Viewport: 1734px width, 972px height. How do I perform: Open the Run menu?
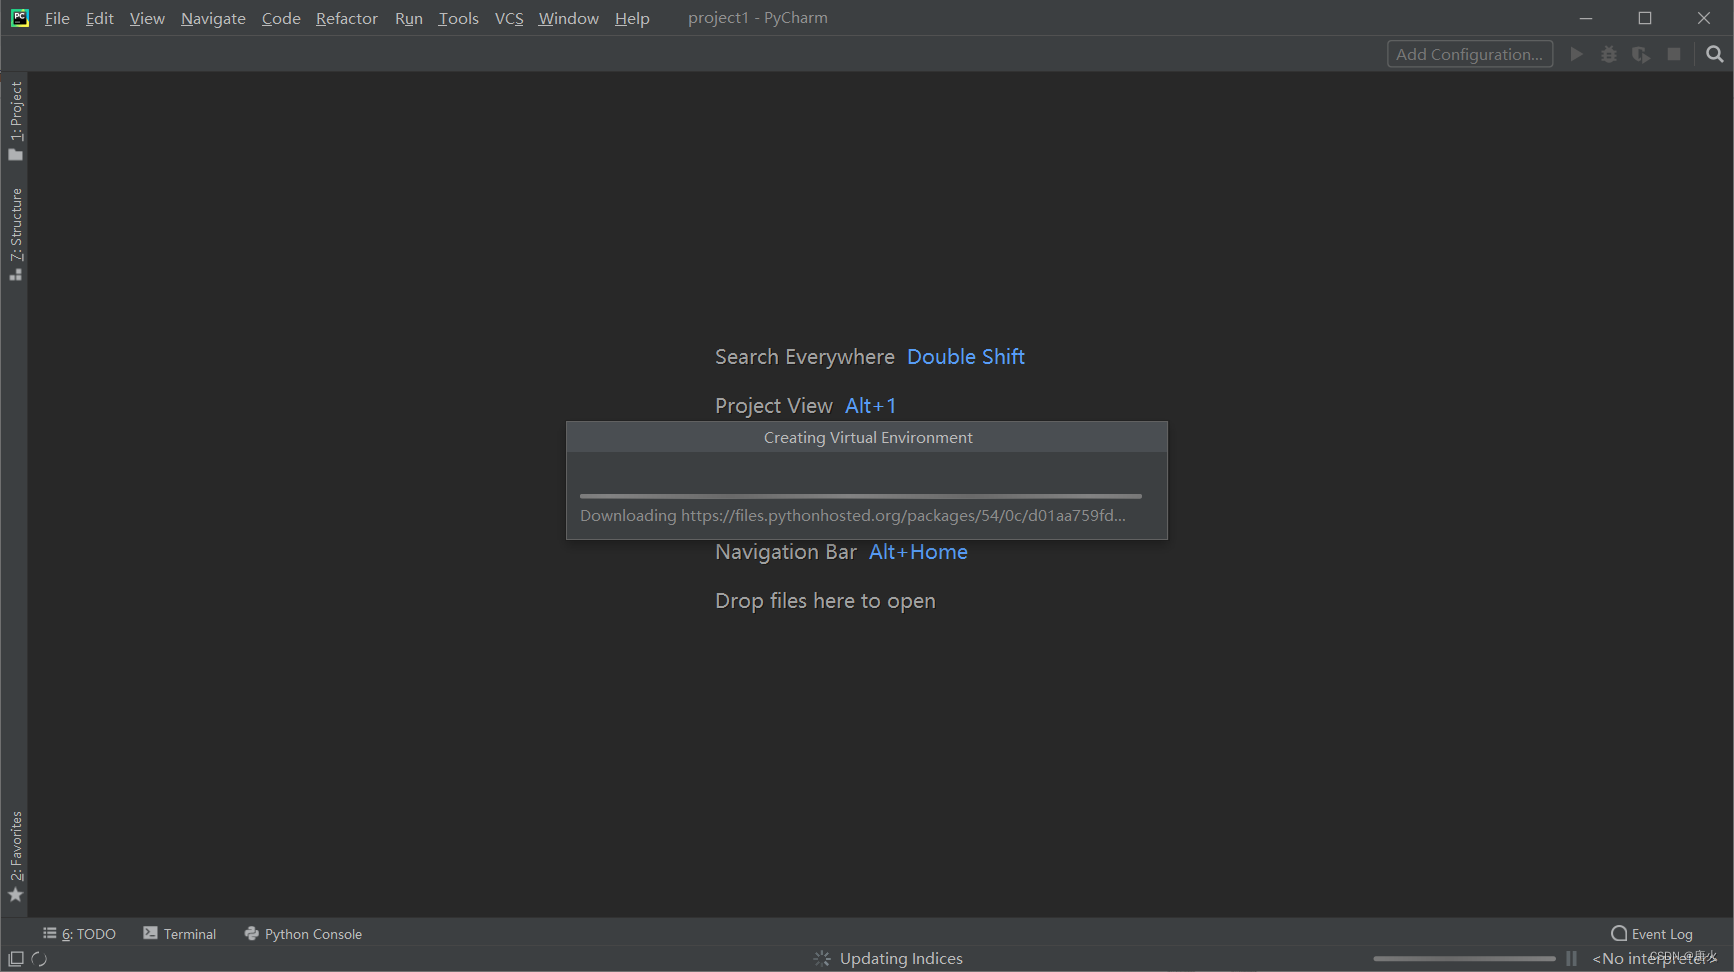pos(408,18)
